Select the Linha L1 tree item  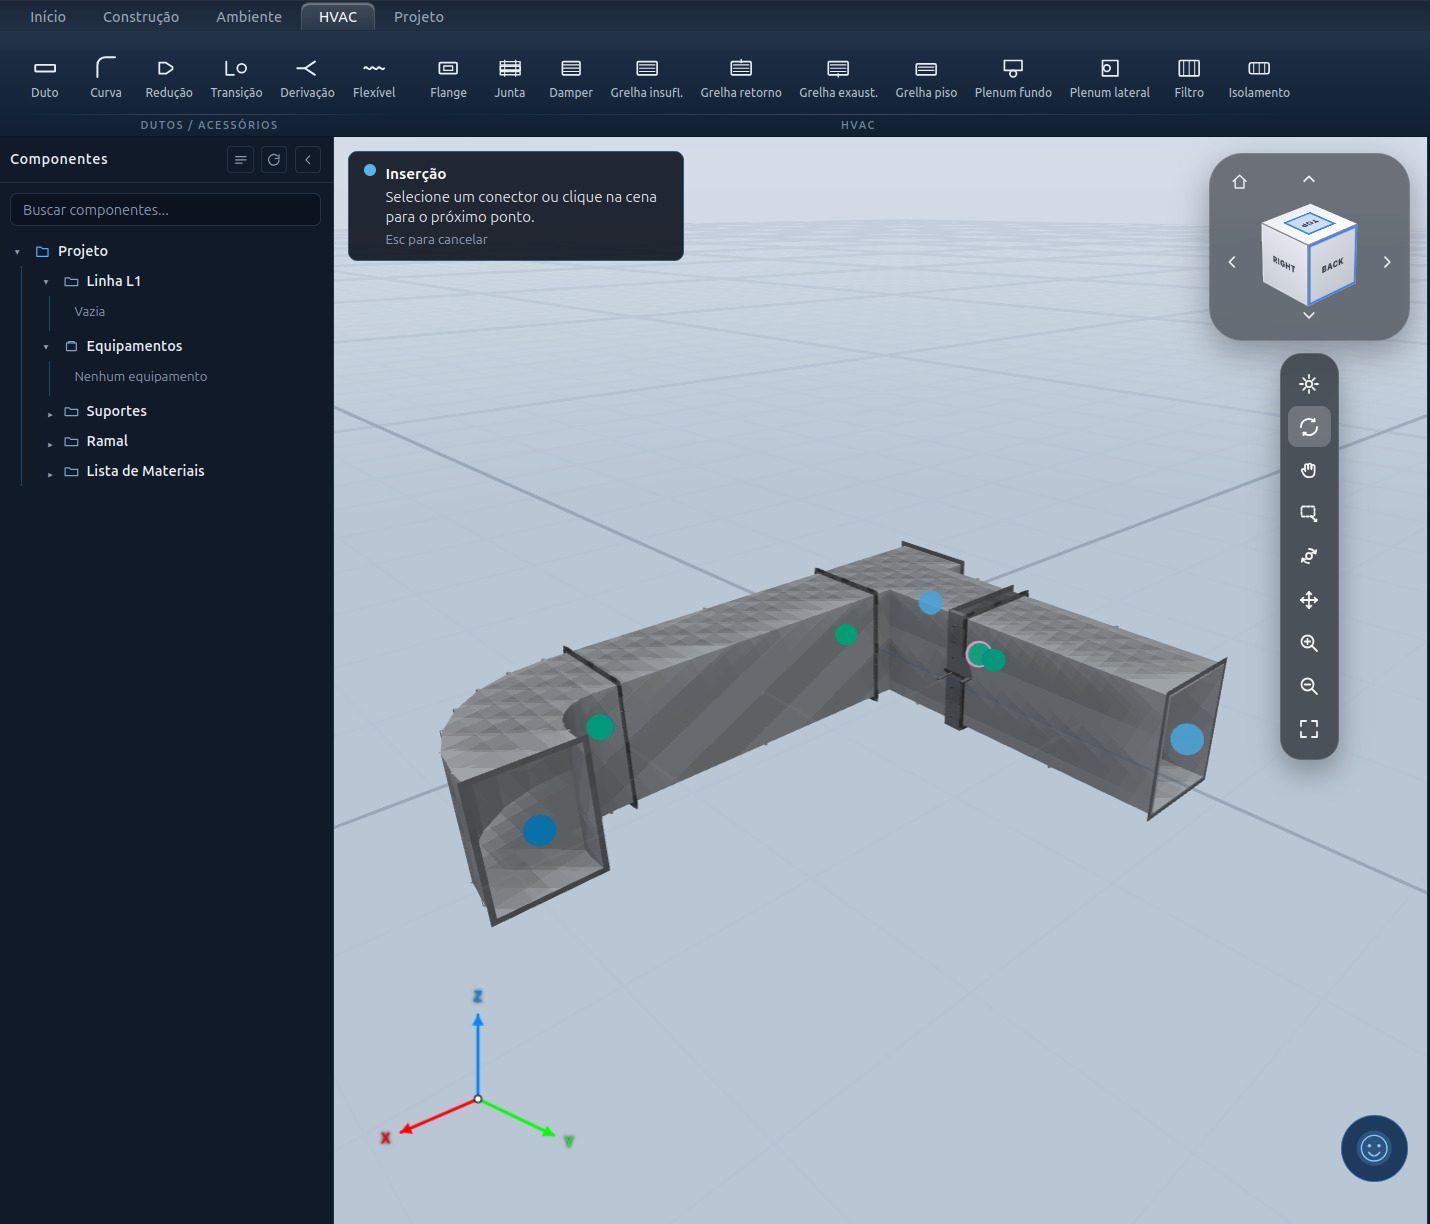113,281
